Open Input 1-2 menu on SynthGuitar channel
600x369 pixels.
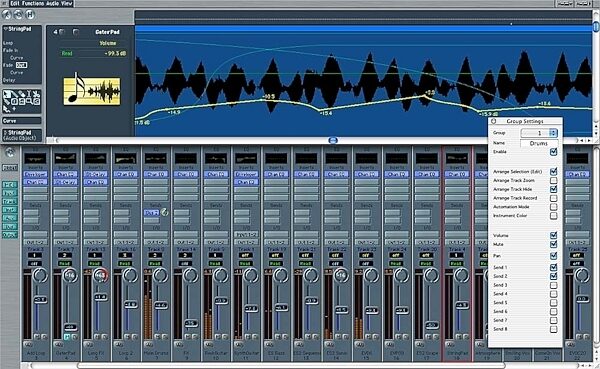(x=246, y=234)
